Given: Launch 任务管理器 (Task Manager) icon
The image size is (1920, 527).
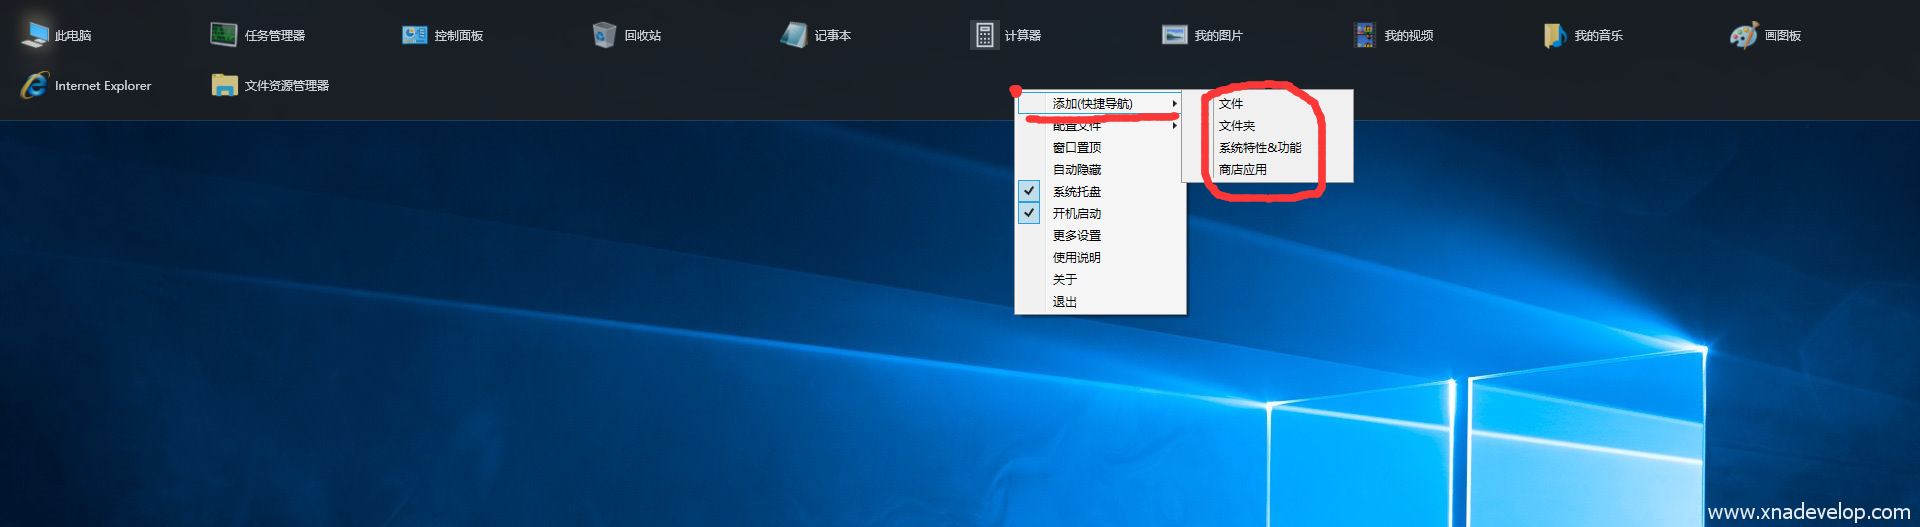Looking at the screenshot, I should pos(224,35).
